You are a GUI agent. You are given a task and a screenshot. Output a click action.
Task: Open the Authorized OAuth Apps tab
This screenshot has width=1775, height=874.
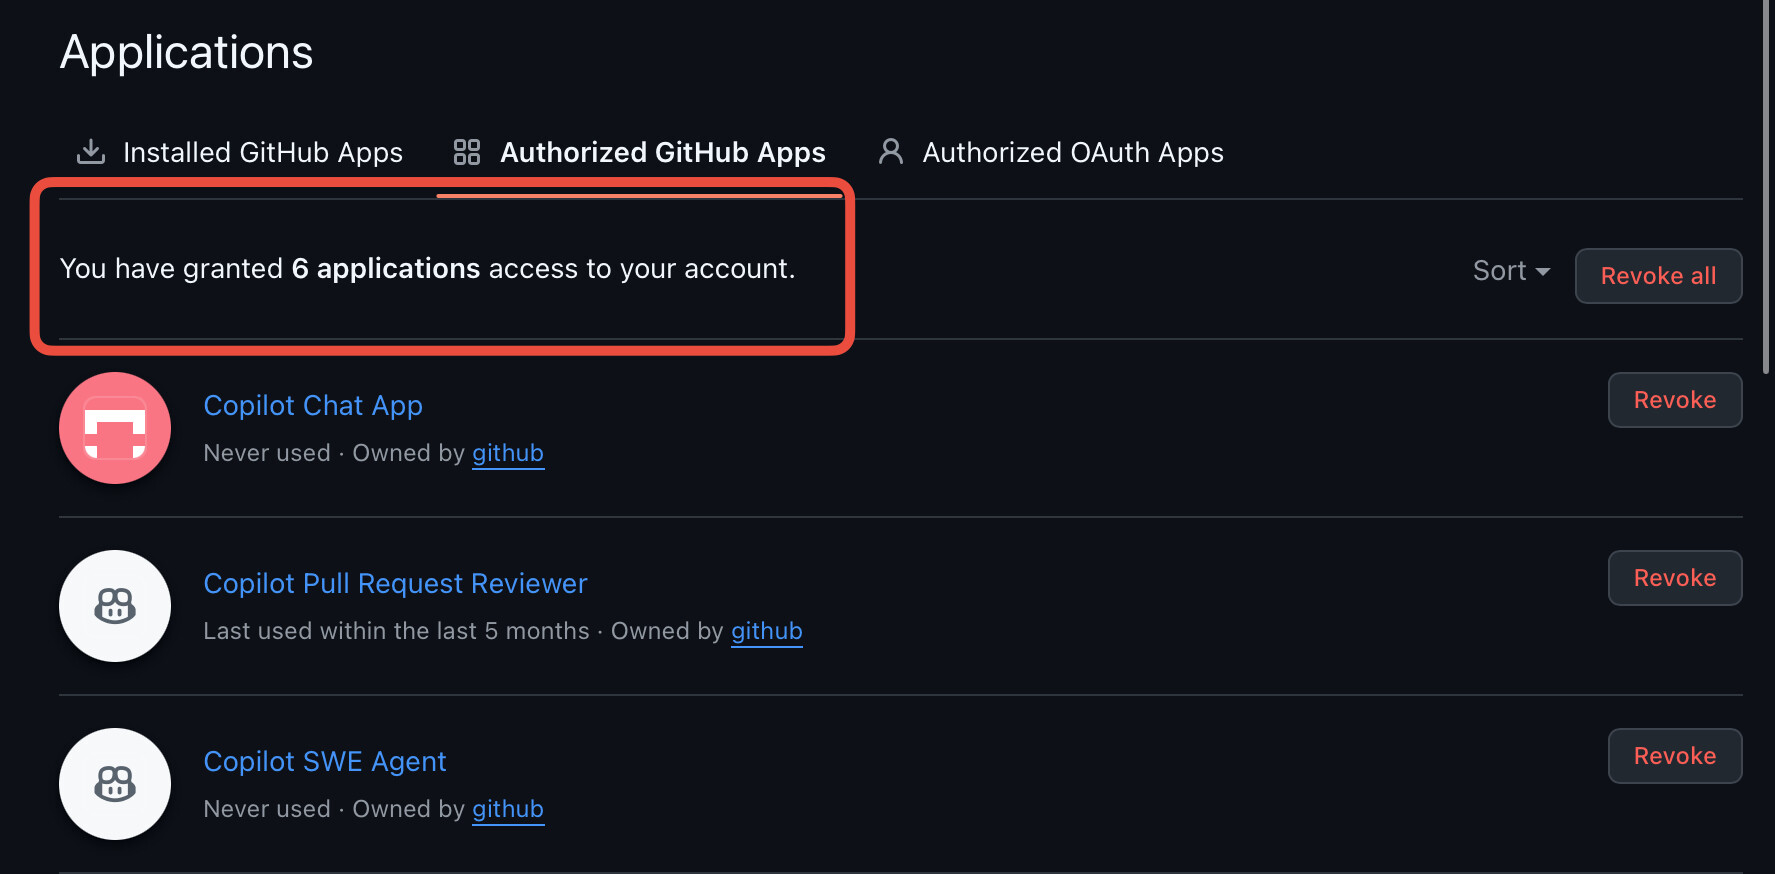1072,152
